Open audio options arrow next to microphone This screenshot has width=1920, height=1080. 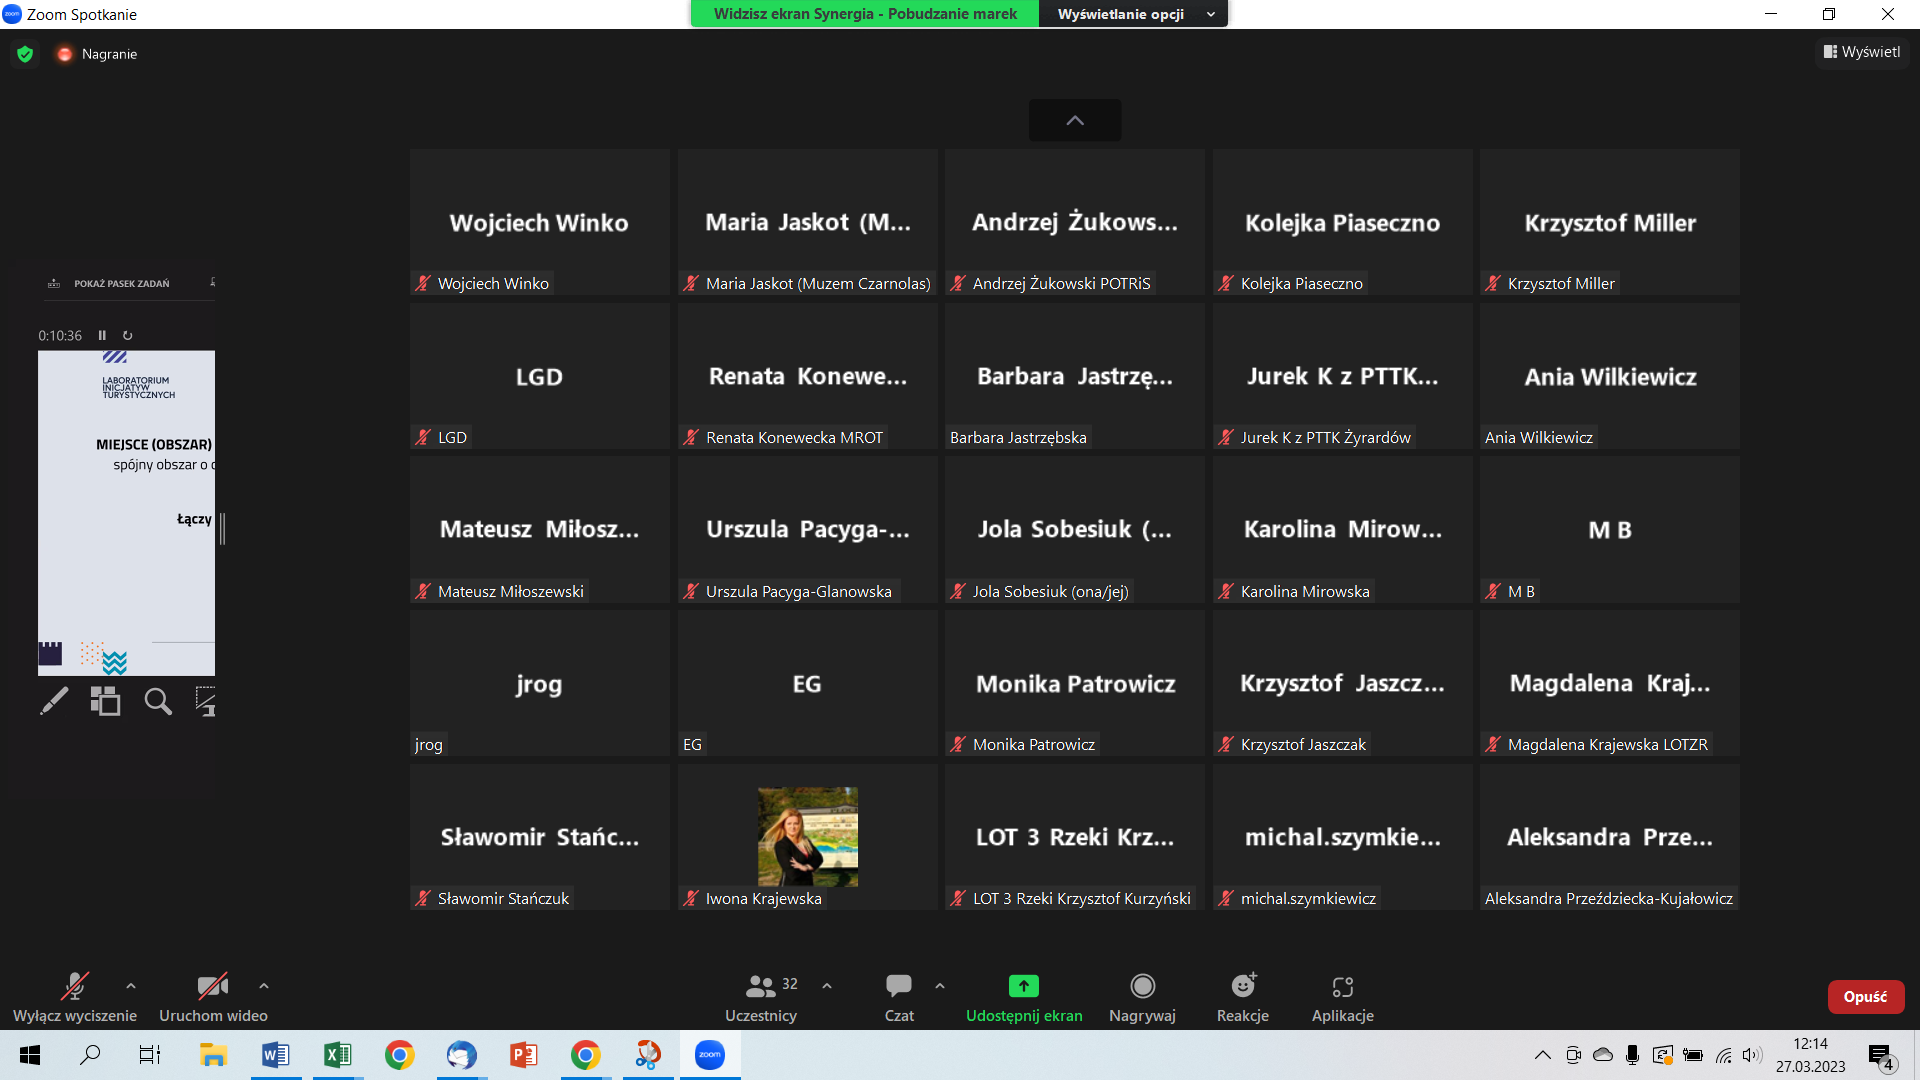pos(131,986)
